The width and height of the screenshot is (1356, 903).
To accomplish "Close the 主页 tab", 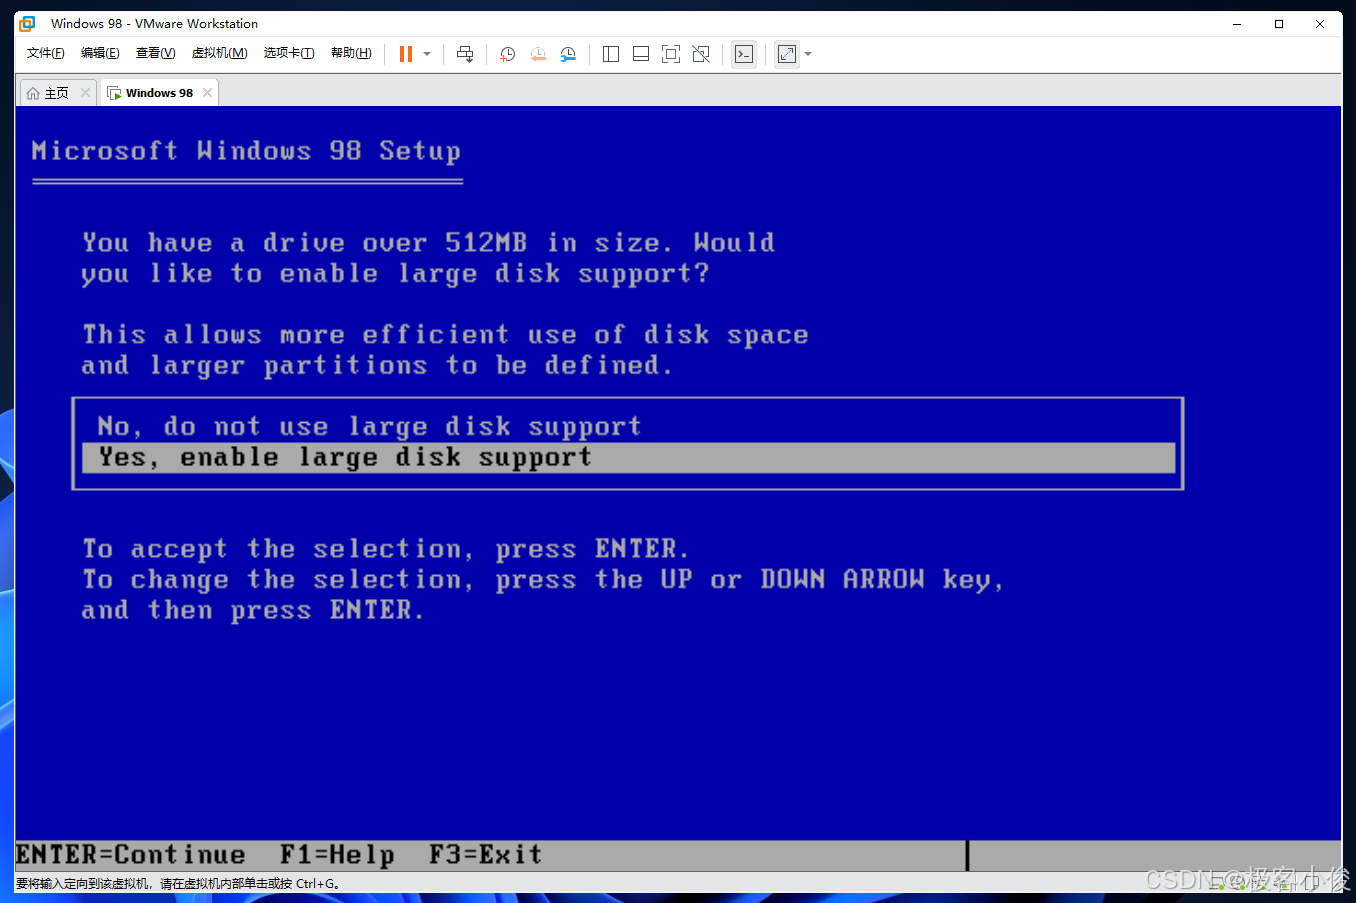I will click(x=85, y=93).
